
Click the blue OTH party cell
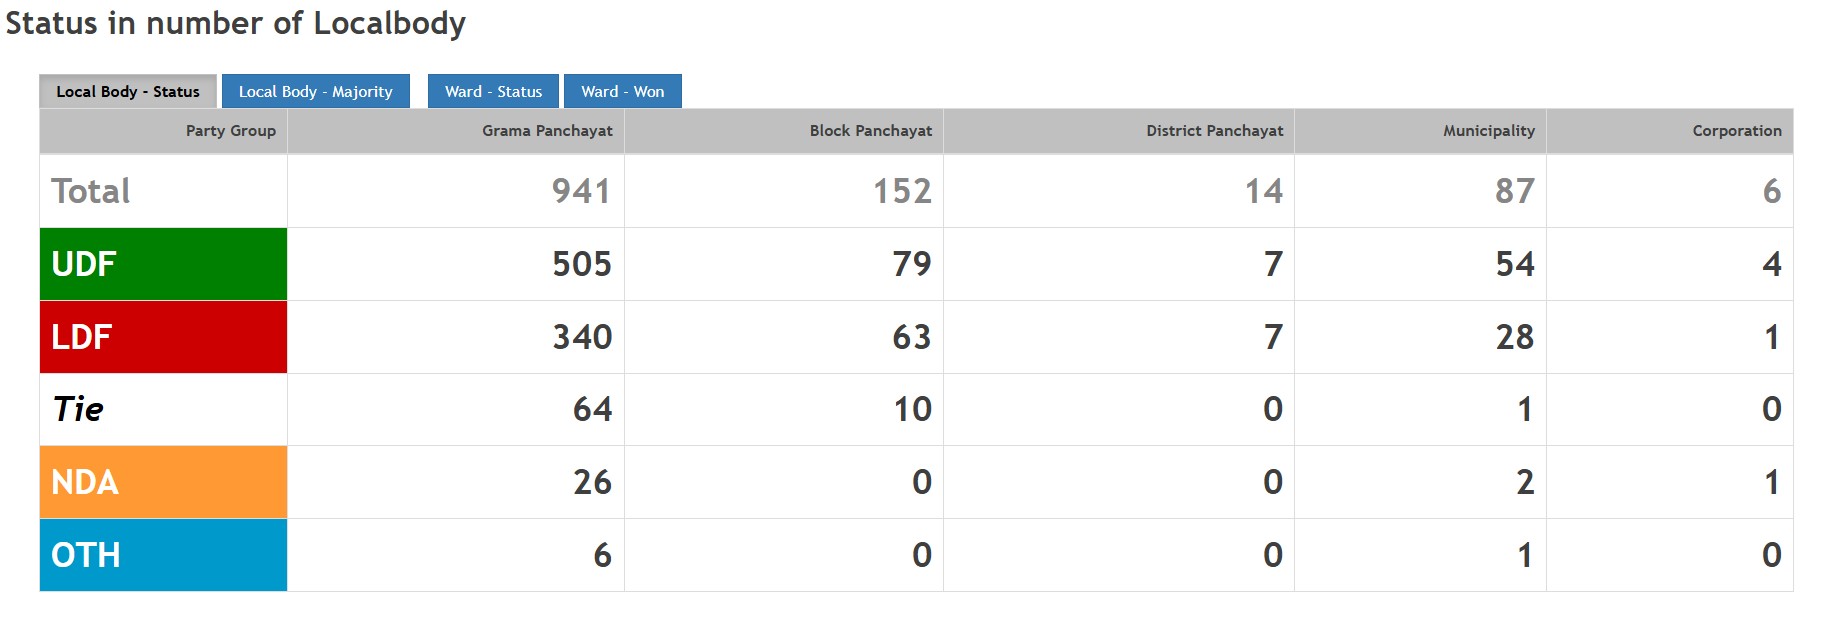tap(163, 555)
